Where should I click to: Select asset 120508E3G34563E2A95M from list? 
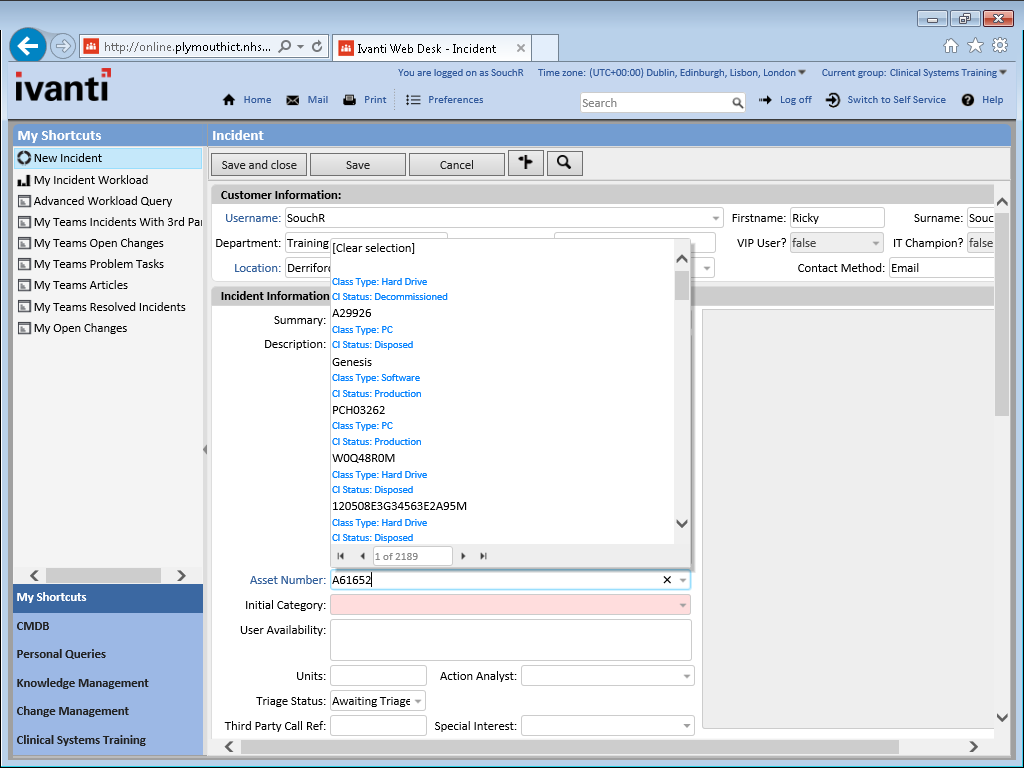pos(400,506)
